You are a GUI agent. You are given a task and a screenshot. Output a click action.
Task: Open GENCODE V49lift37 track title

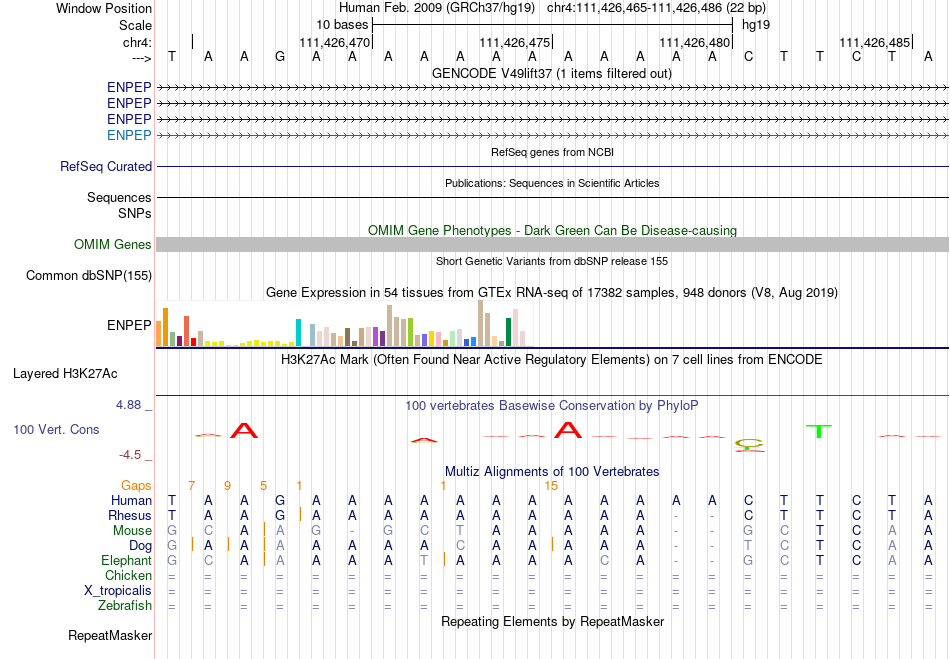point(552,73)
